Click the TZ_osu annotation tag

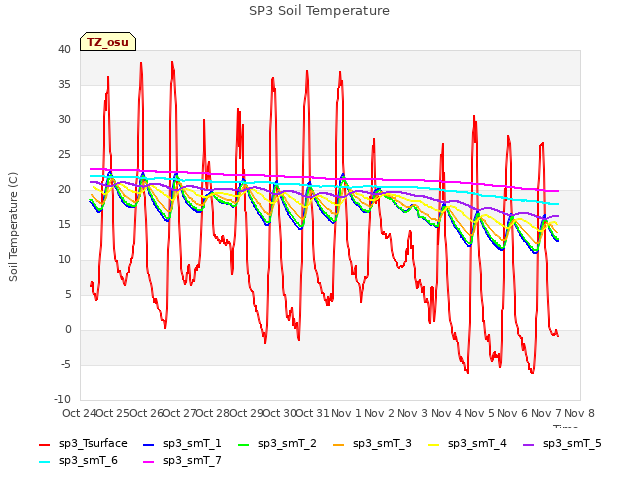click(x=108, y=42)
